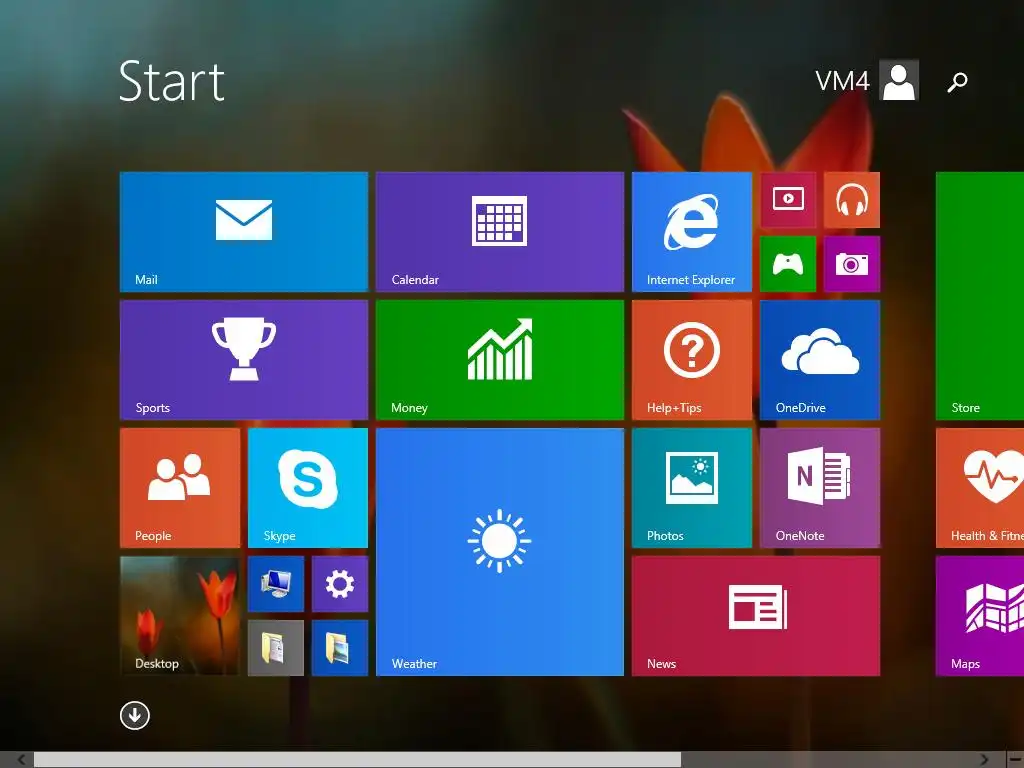Open the PC Settings gear tile

tap(340, 584)
